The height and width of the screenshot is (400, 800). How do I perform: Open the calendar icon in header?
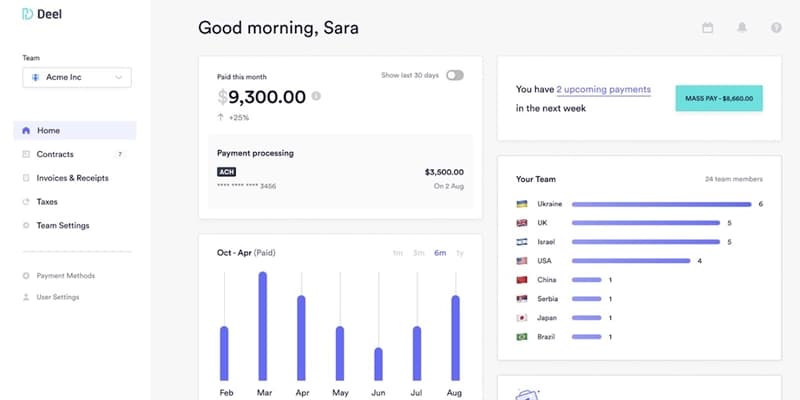click(707, 28)
